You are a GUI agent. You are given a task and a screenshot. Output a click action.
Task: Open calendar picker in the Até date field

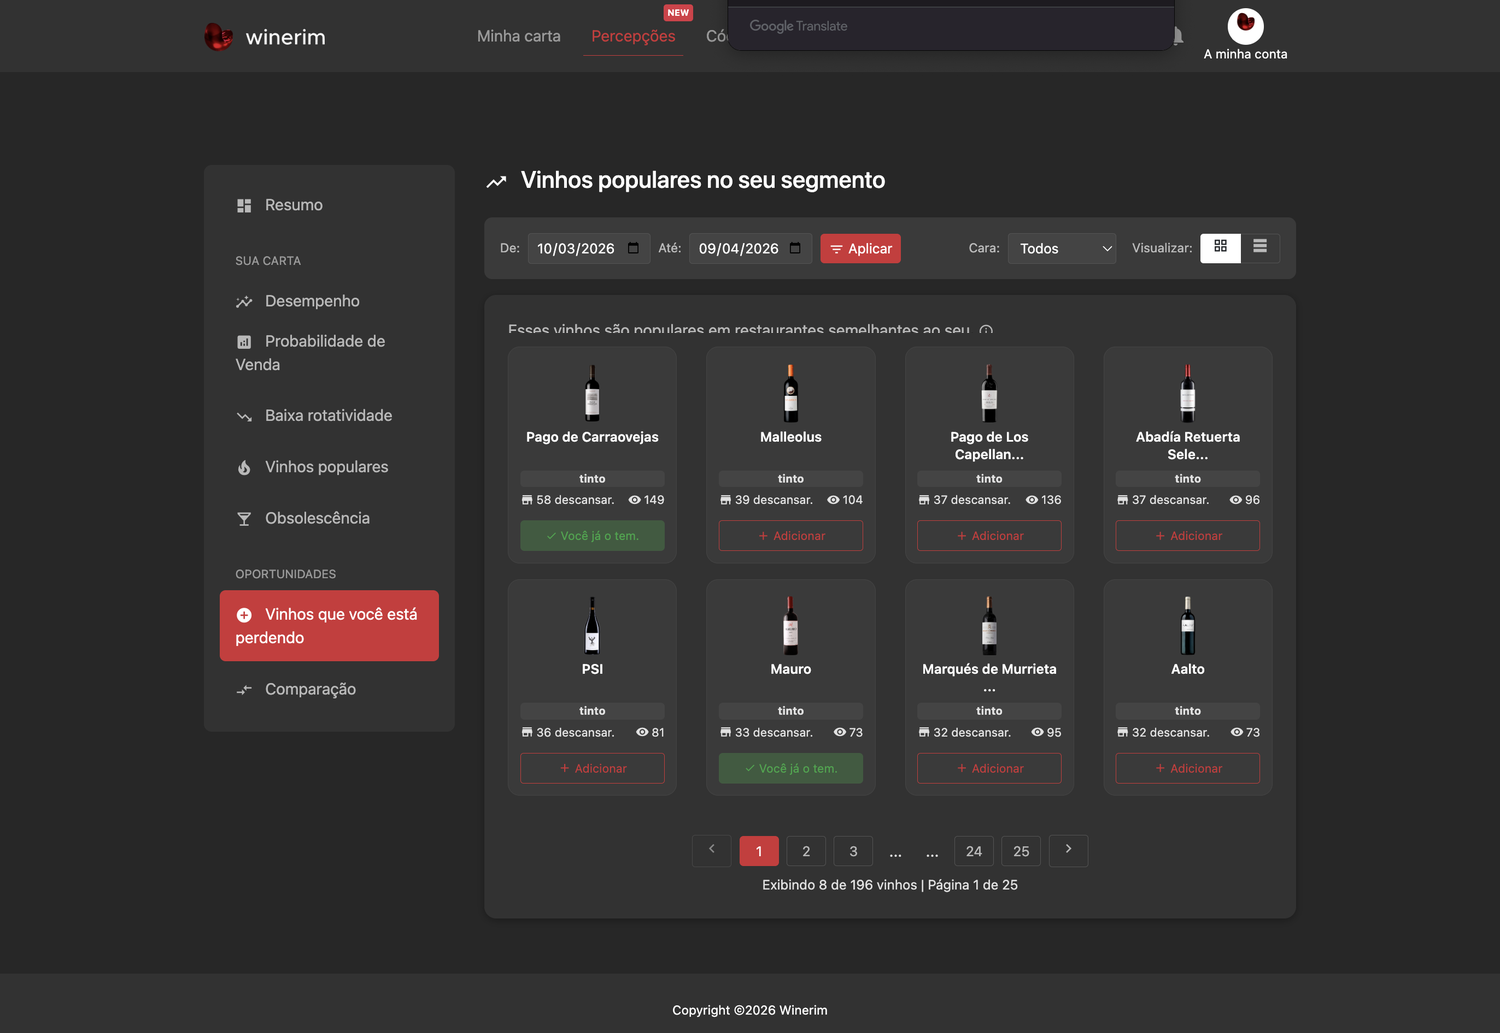795,248
